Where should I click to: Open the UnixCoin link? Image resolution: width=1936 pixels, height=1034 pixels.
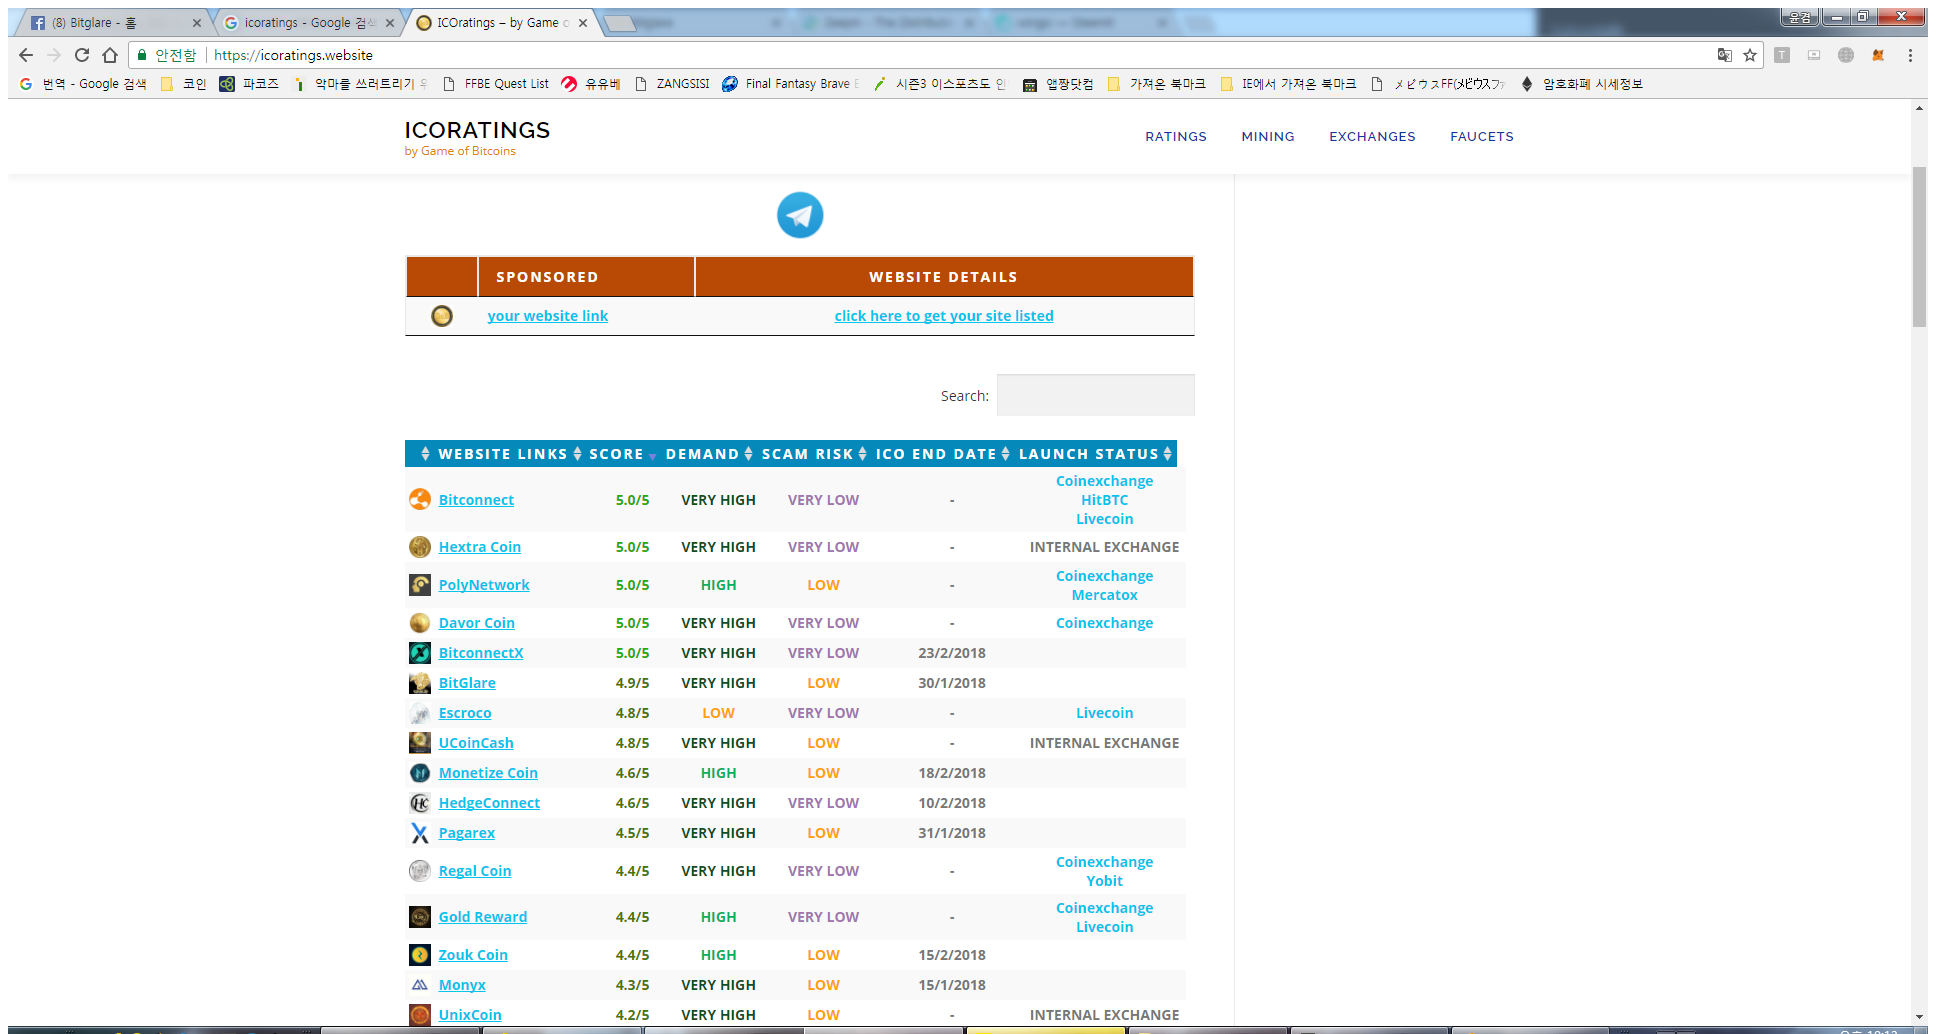click(x=470, y=1015)
